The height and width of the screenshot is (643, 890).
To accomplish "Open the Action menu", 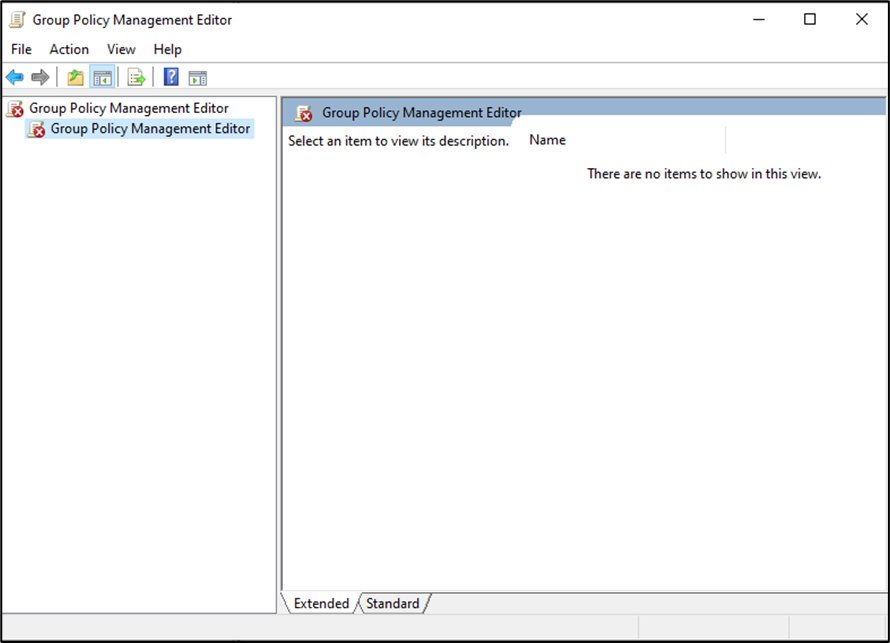I will tap(69, 49).
